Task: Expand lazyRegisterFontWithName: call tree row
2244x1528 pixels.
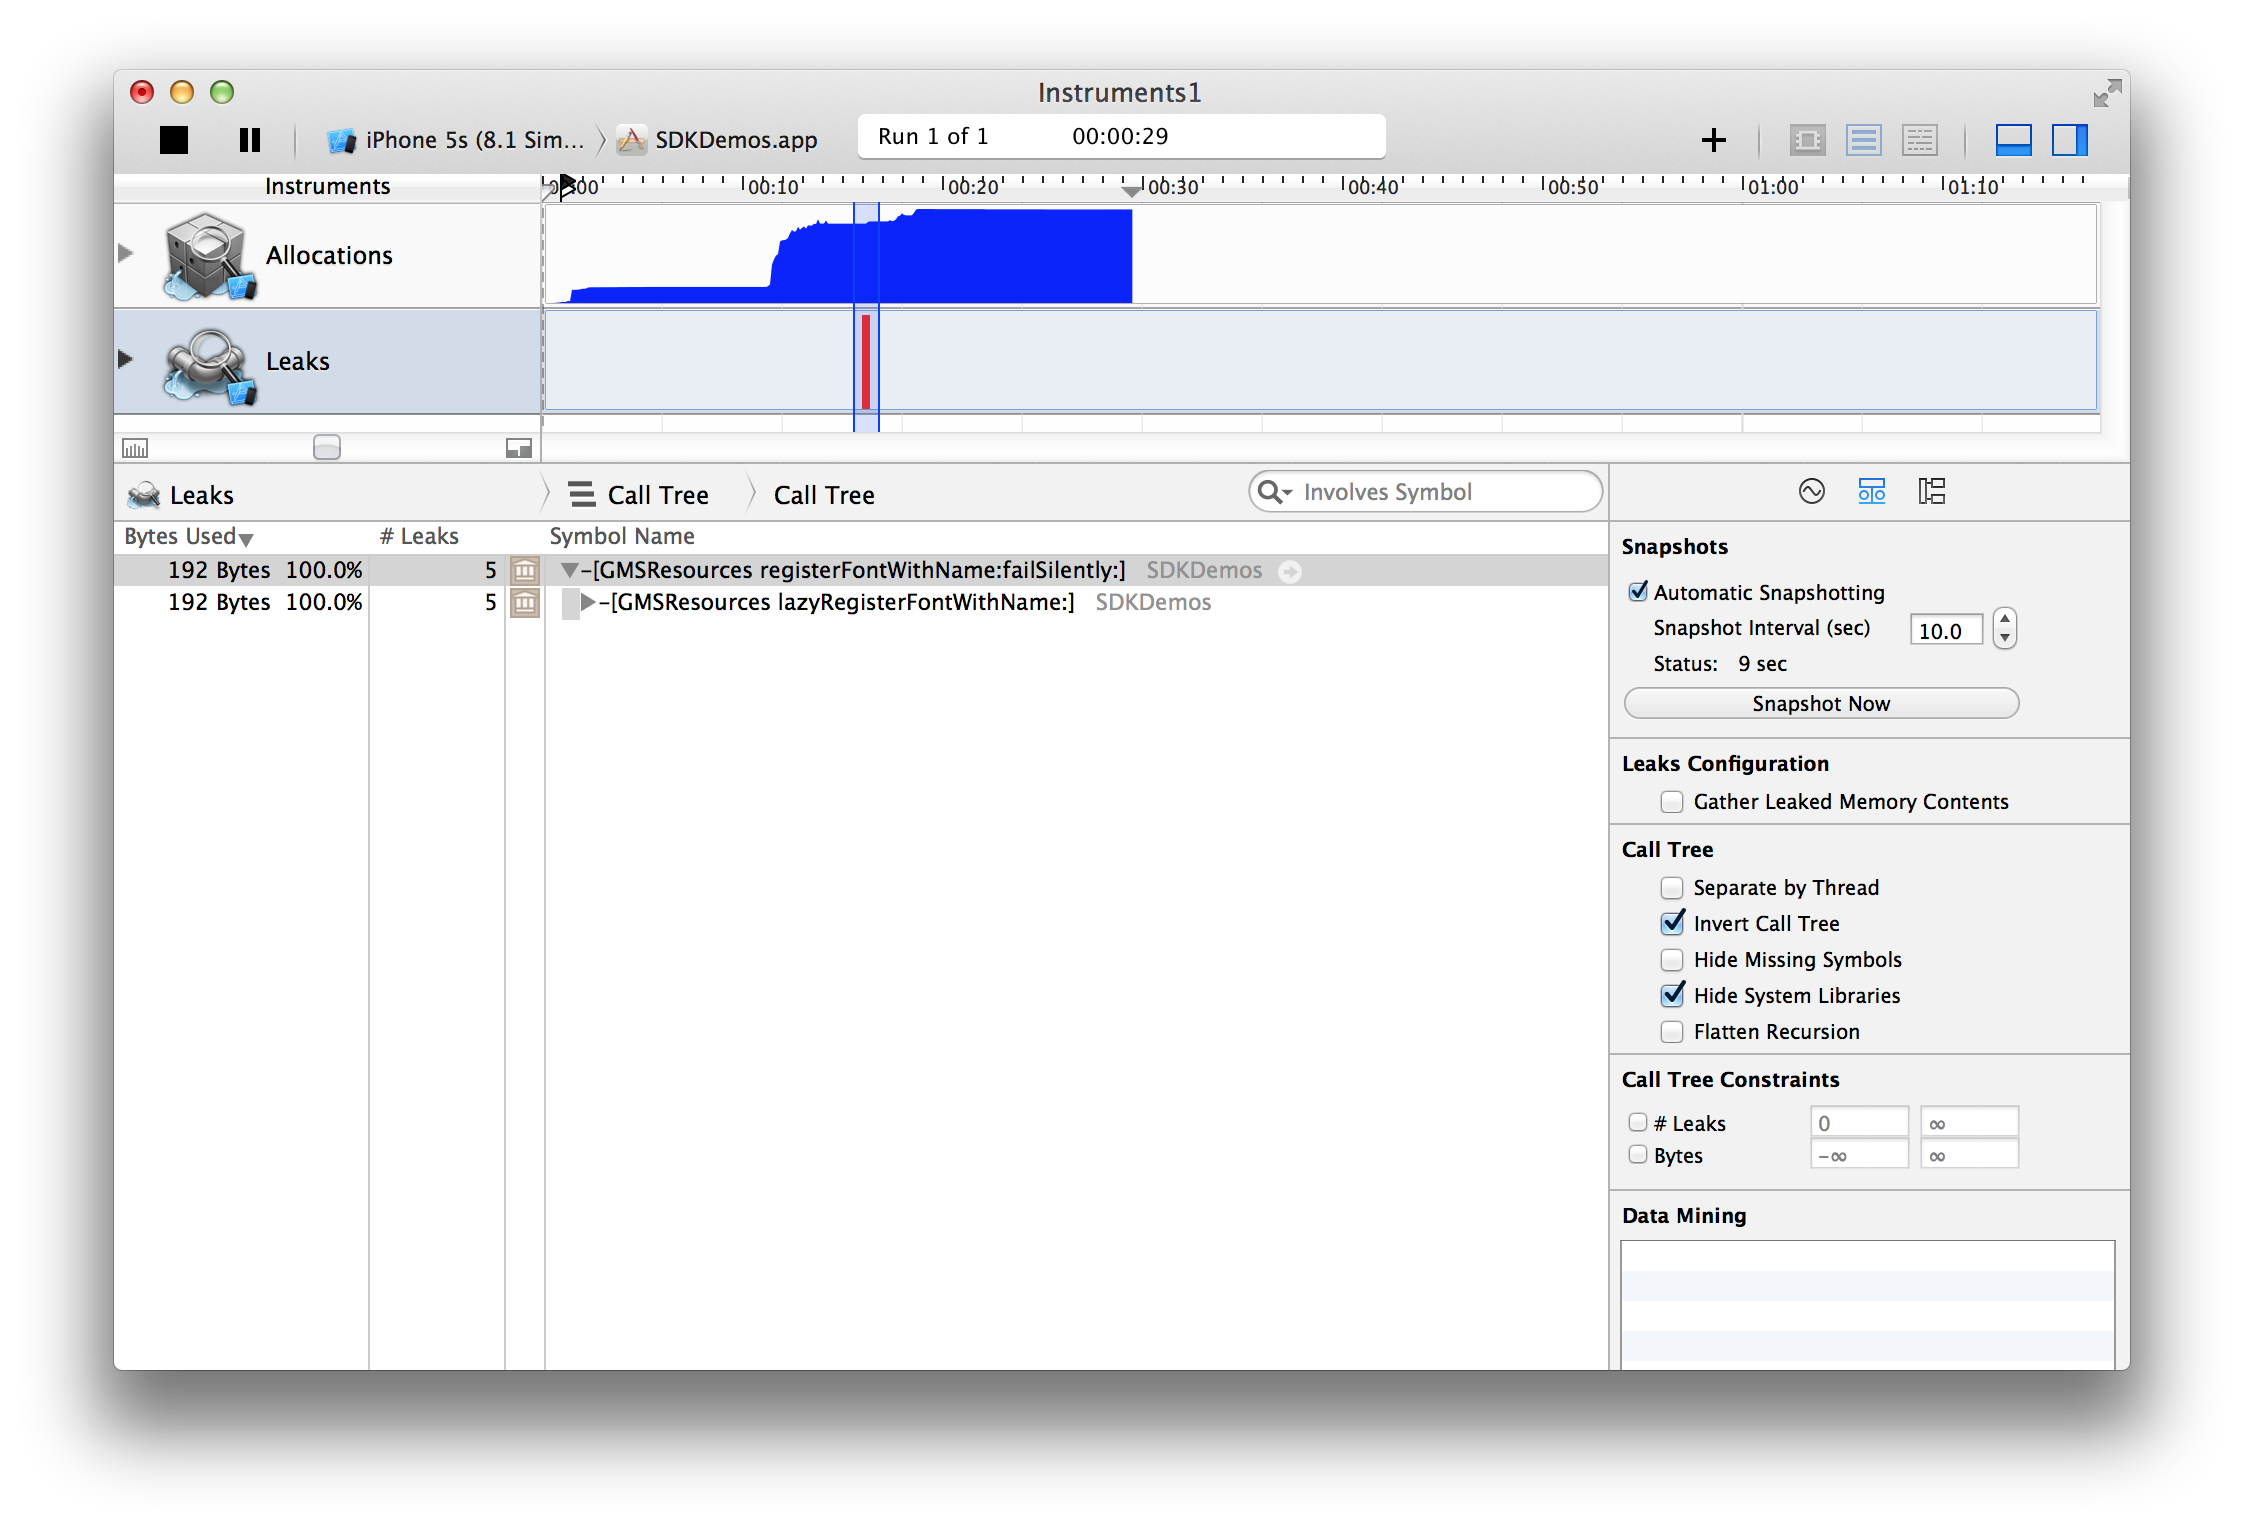Action: click(588, 602)
